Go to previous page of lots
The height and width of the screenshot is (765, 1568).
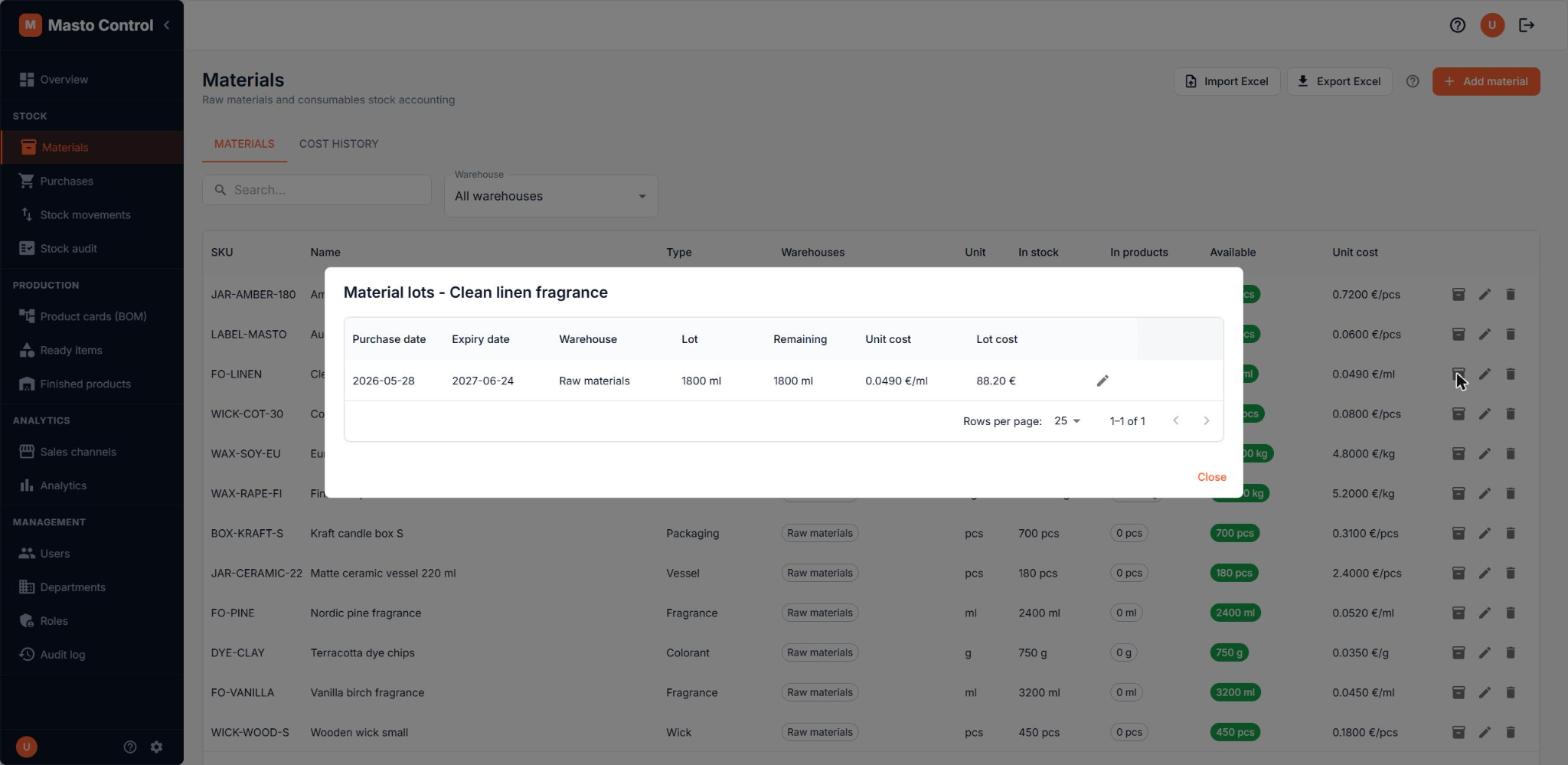pyautogui.click(x=1175, y=421)
